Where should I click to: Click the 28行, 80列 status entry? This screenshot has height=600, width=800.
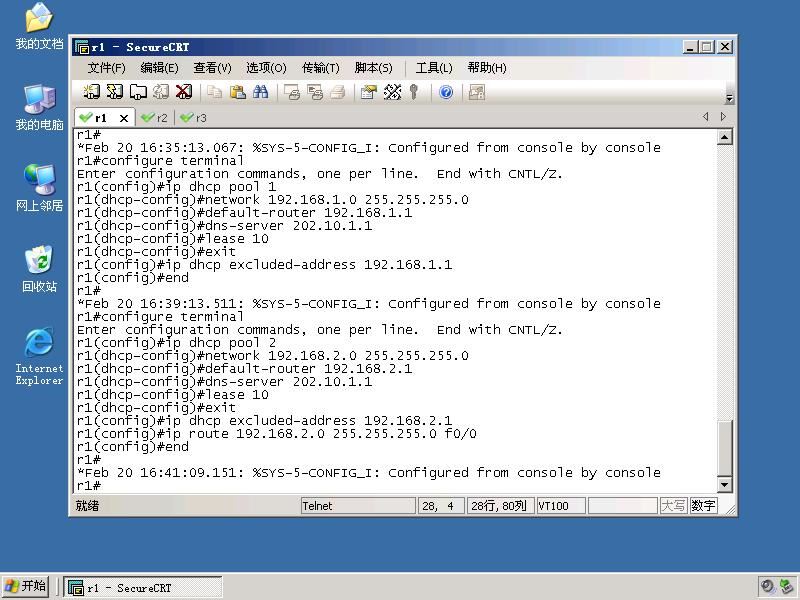coord(501,506)
